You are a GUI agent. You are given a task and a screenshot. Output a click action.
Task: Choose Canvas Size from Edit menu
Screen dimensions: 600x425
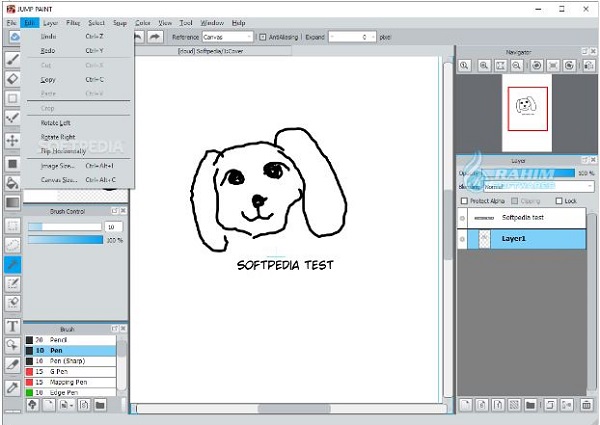60,180
